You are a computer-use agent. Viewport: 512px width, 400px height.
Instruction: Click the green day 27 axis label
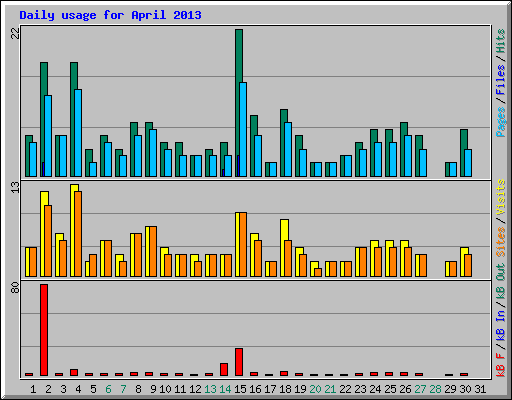(x=420, y=389)
